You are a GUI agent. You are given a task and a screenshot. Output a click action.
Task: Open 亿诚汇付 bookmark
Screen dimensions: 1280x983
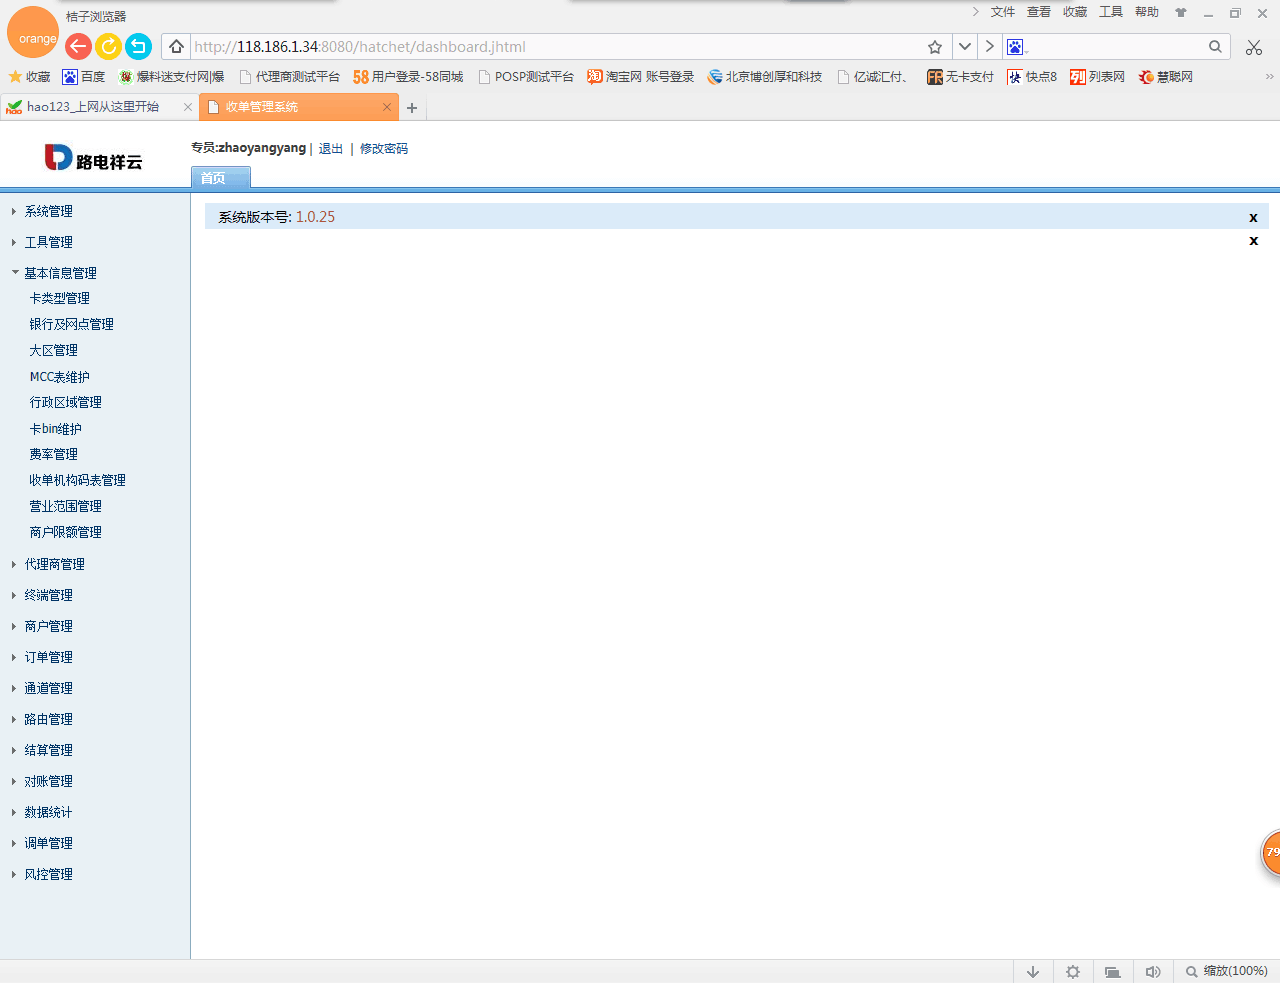pyautogui.click(x=873, y=77)
